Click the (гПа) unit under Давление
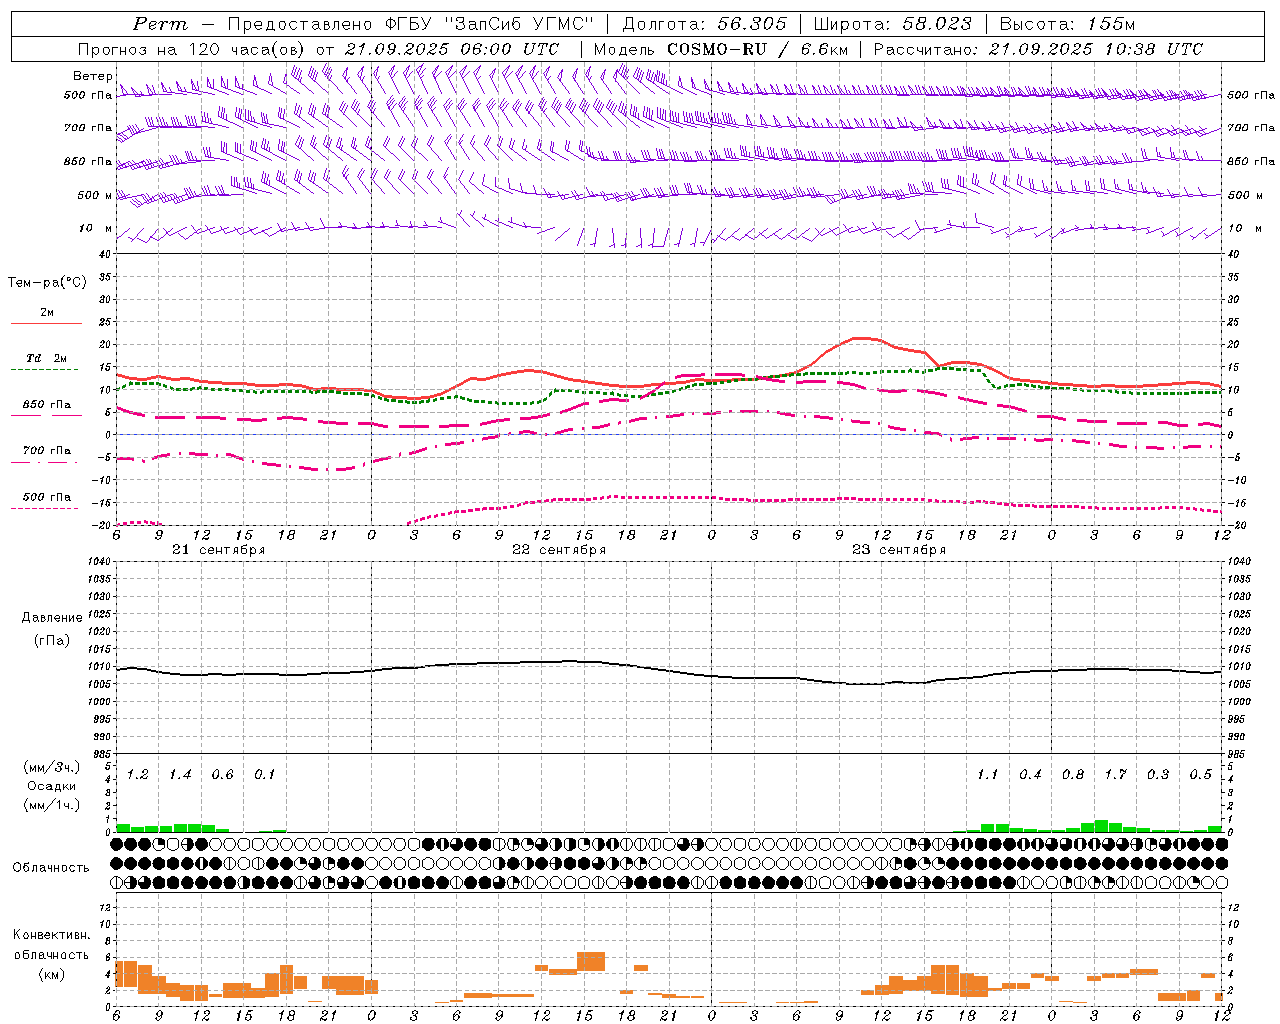Screen dimensions: 1280x1024 (52, 641)
